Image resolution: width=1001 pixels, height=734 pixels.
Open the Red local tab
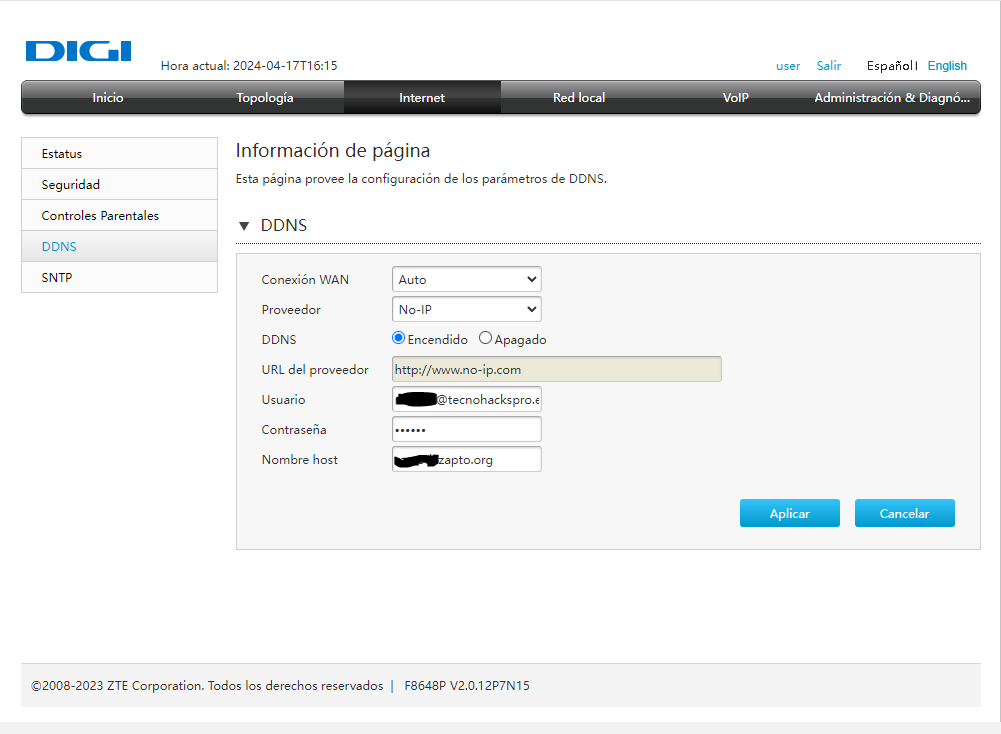tap(579, 98)
